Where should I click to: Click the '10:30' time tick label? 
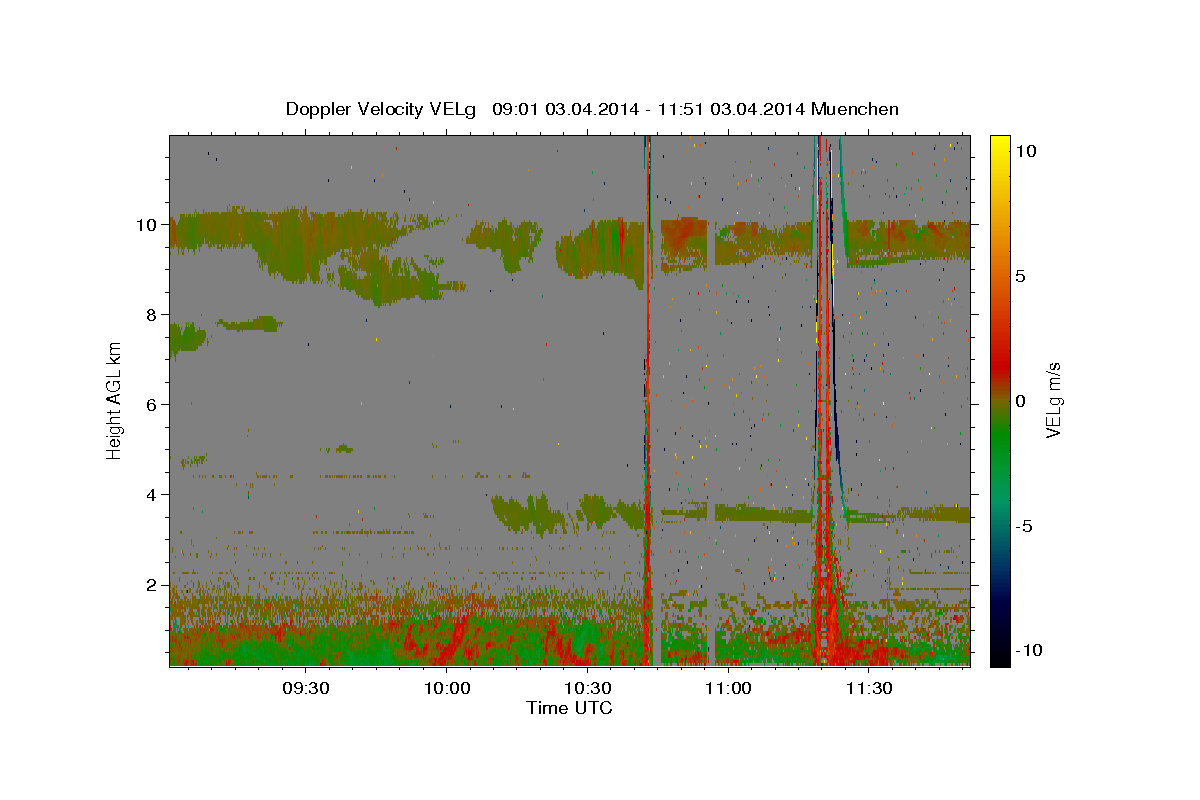(x=588, y=689)
